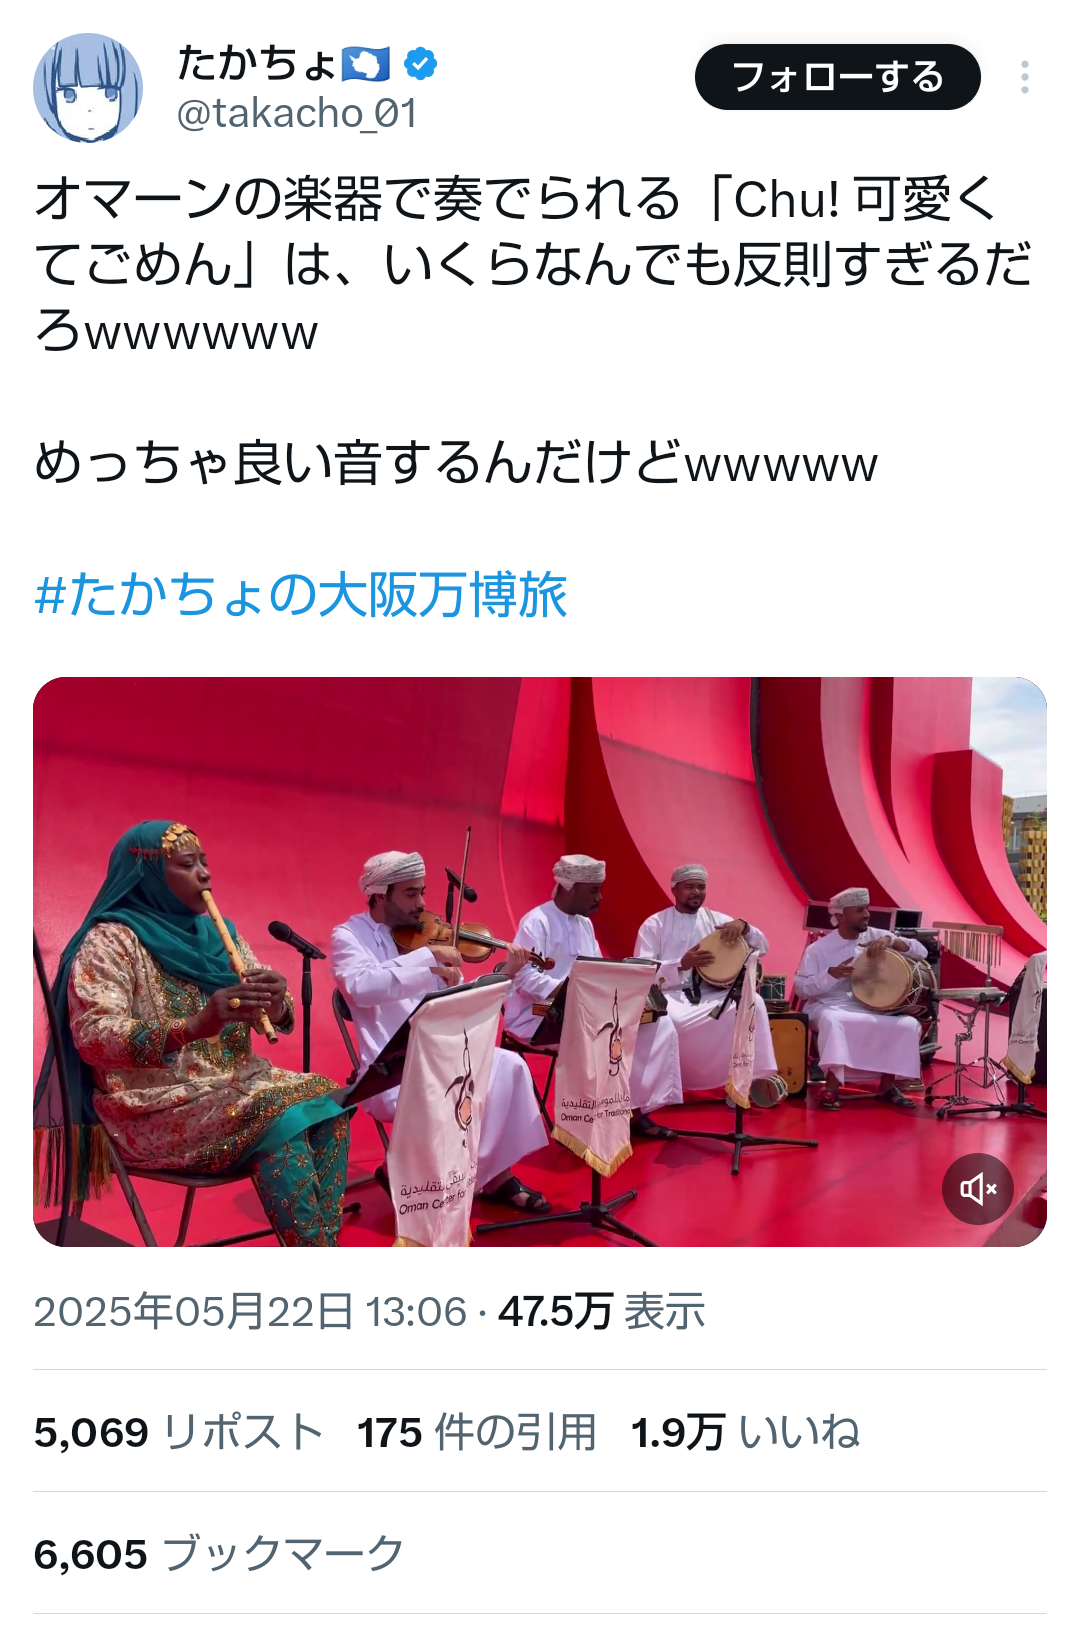
Task: Open takacho's profile avatar
Action: click(x=88, y=88)
